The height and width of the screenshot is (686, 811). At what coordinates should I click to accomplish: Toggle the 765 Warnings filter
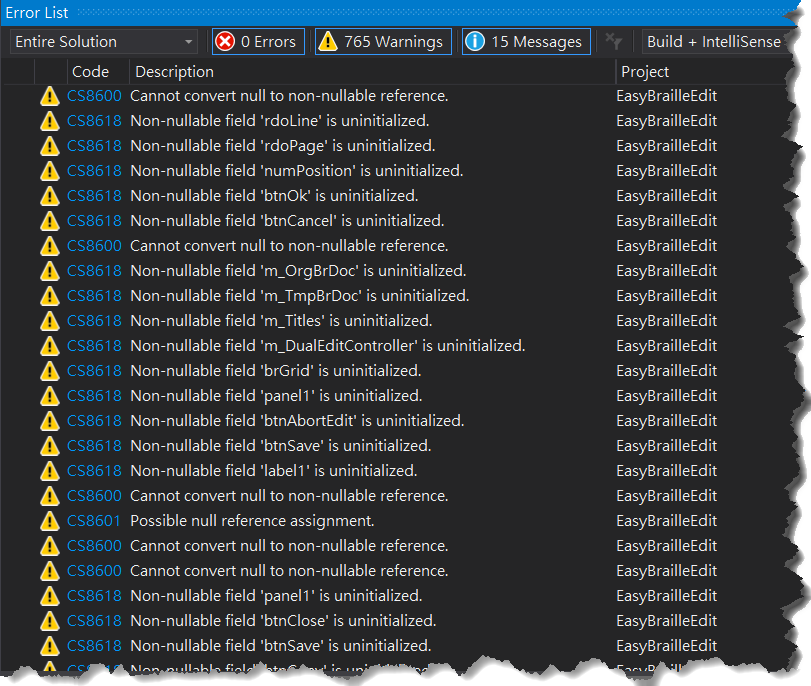click(x=383, y=41)
